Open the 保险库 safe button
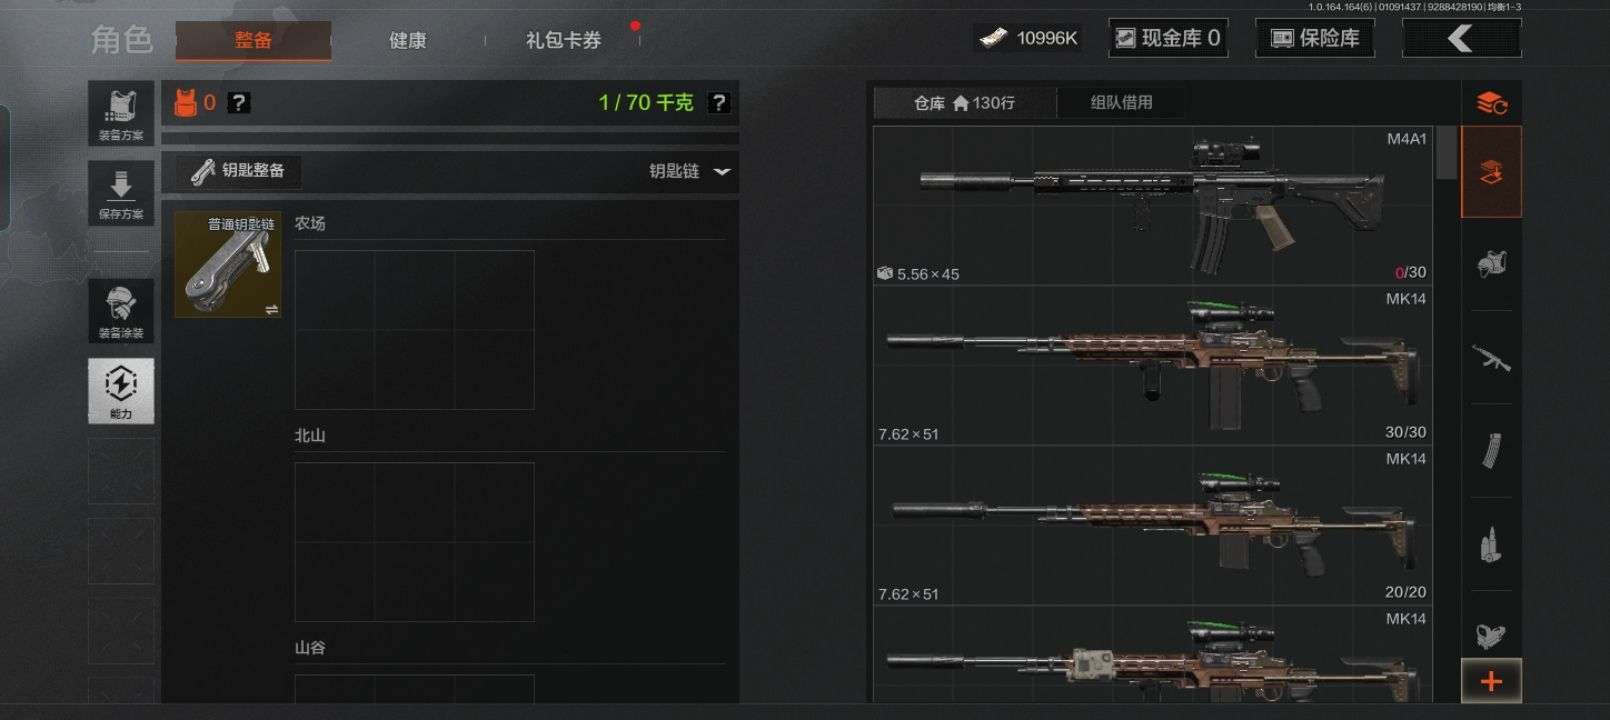Screen dimensions: 1610x720 [x=1314, y=38]
